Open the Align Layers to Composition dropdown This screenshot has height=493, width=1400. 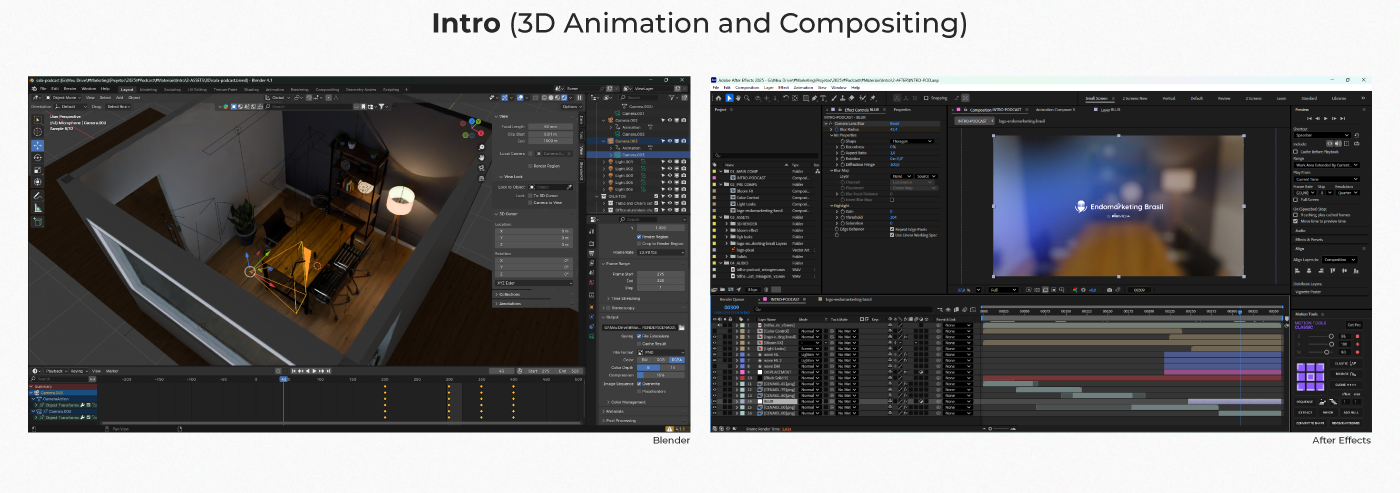tap(1339, 261)
